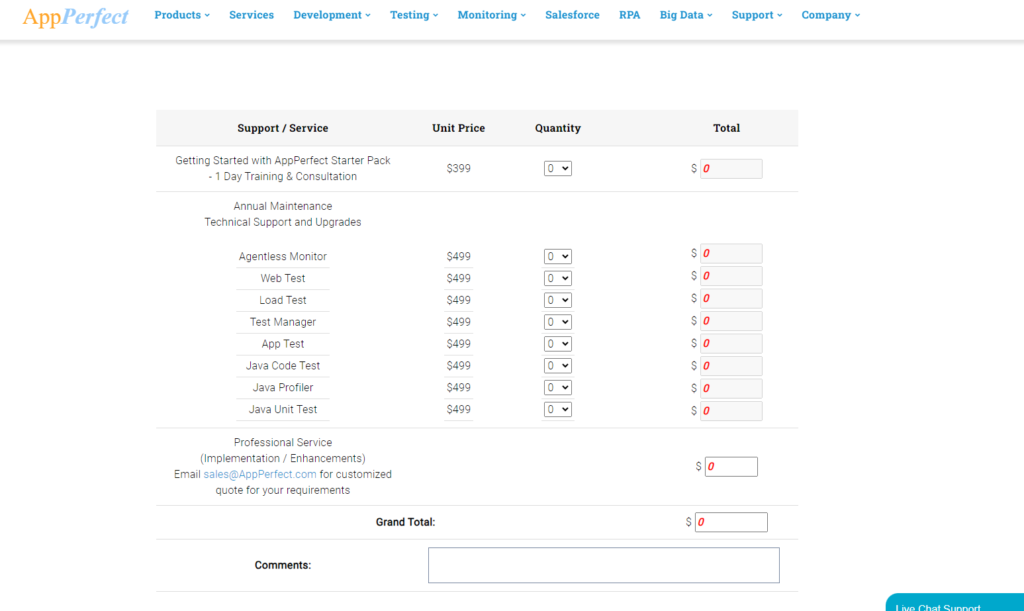Click the AppPerfect logo
The height and width of the screenshot is (611, 1024).
point(76,16)
